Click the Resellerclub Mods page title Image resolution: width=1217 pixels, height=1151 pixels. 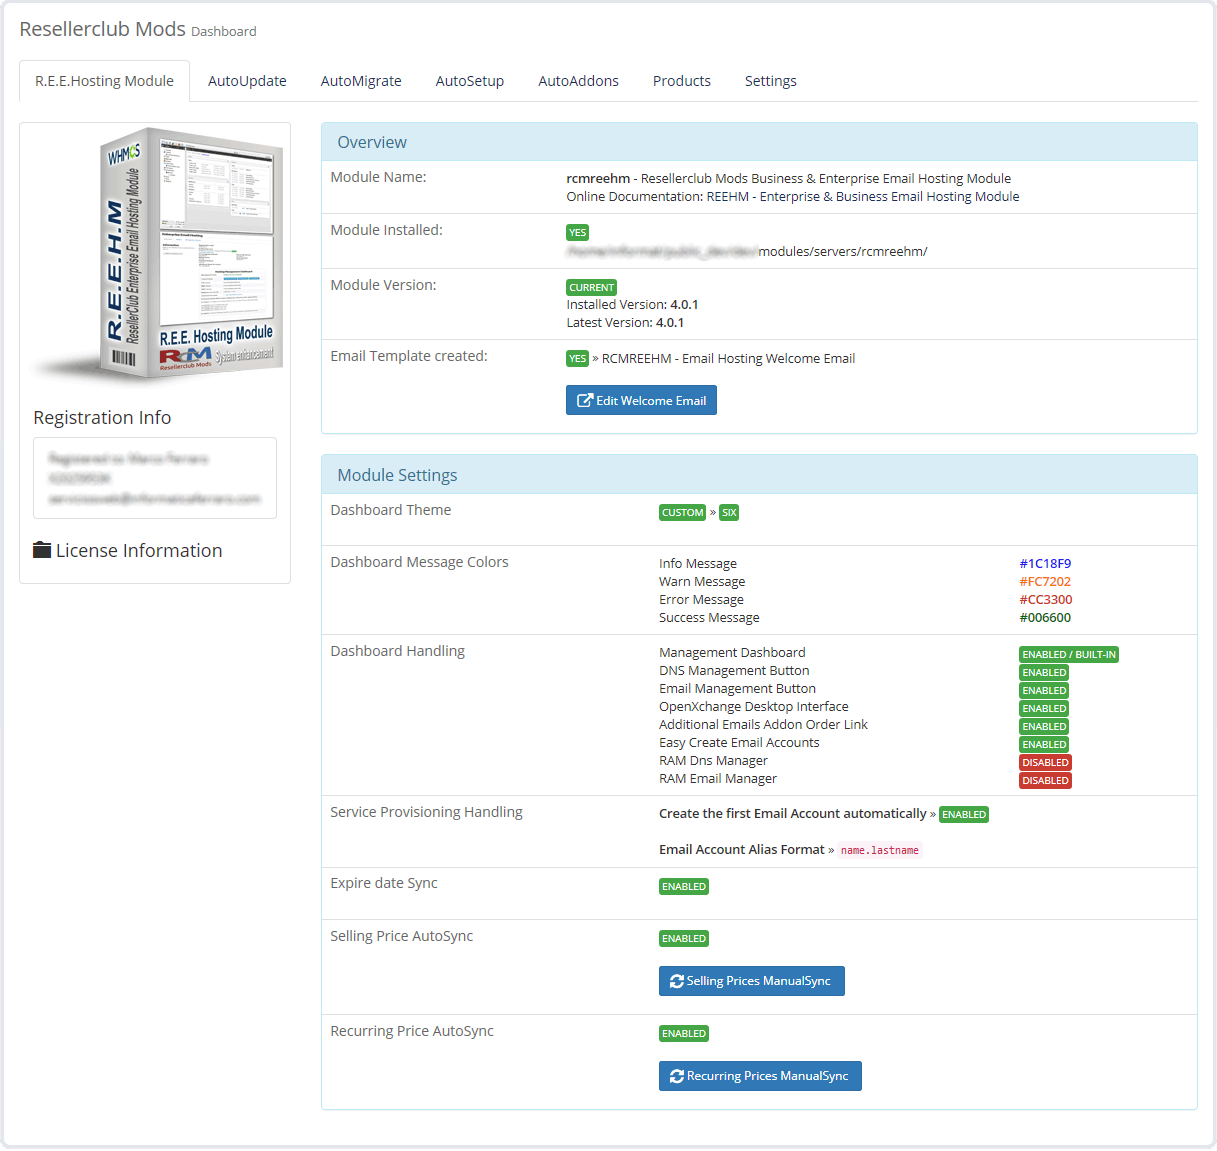[102, 29]
